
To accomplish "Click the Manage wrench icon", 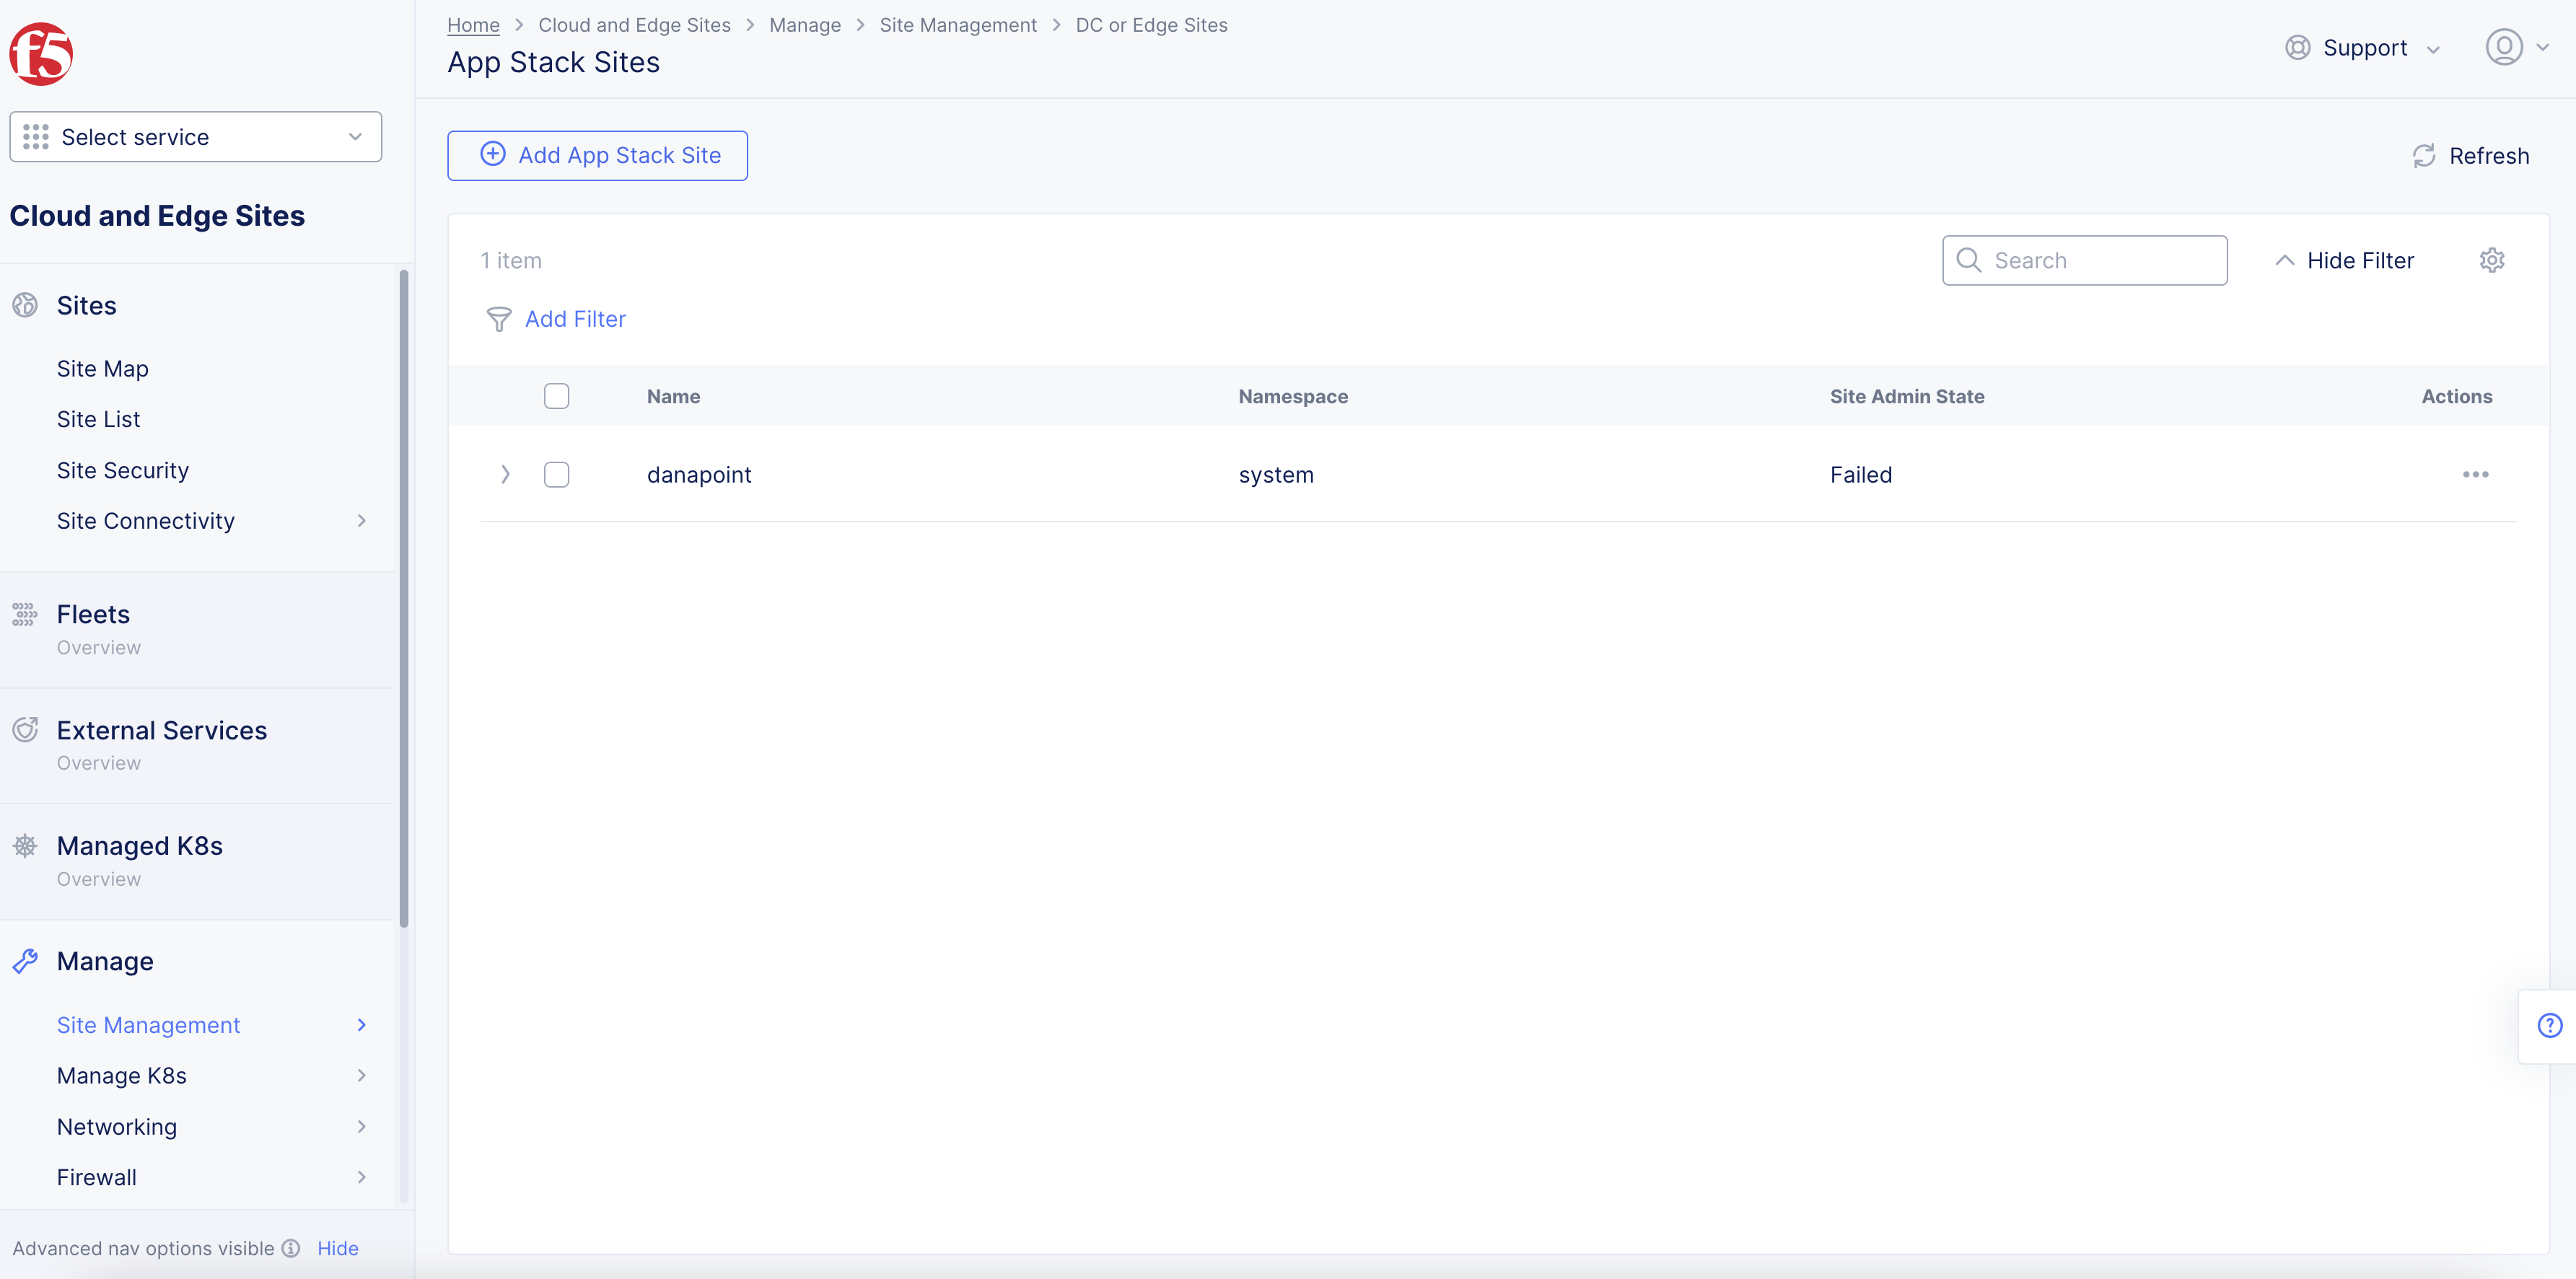I will (x=25, y=960).
